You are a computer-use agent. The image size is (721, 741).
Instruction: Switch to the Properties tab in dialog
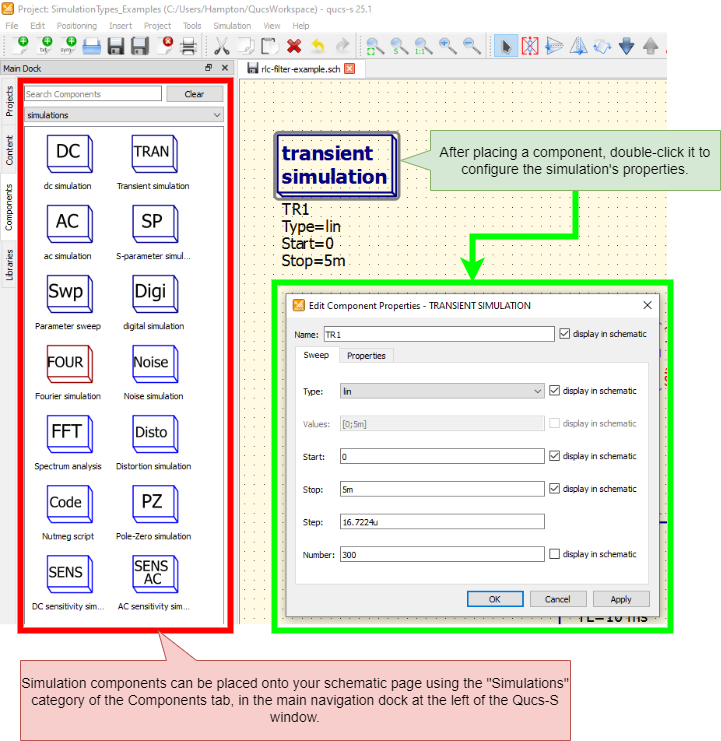coord(366,355)
